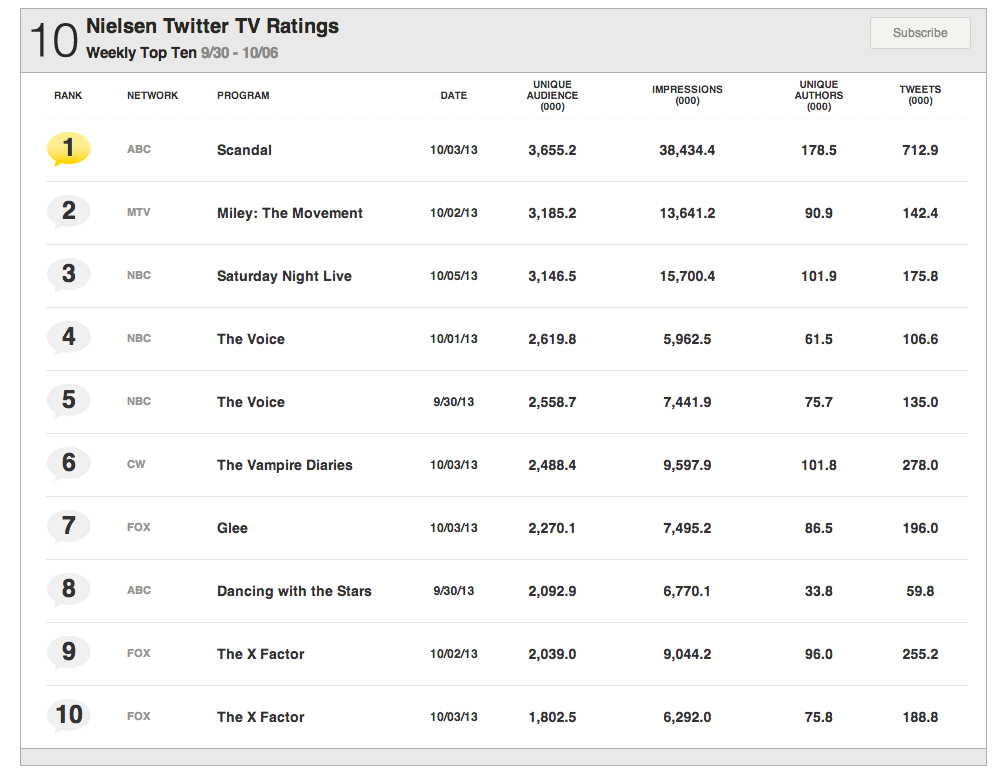Click the rank 2 speech bubble icon
Image resolution: width=1002 pixels, height=776 pixels.
(x=68, y=211)
